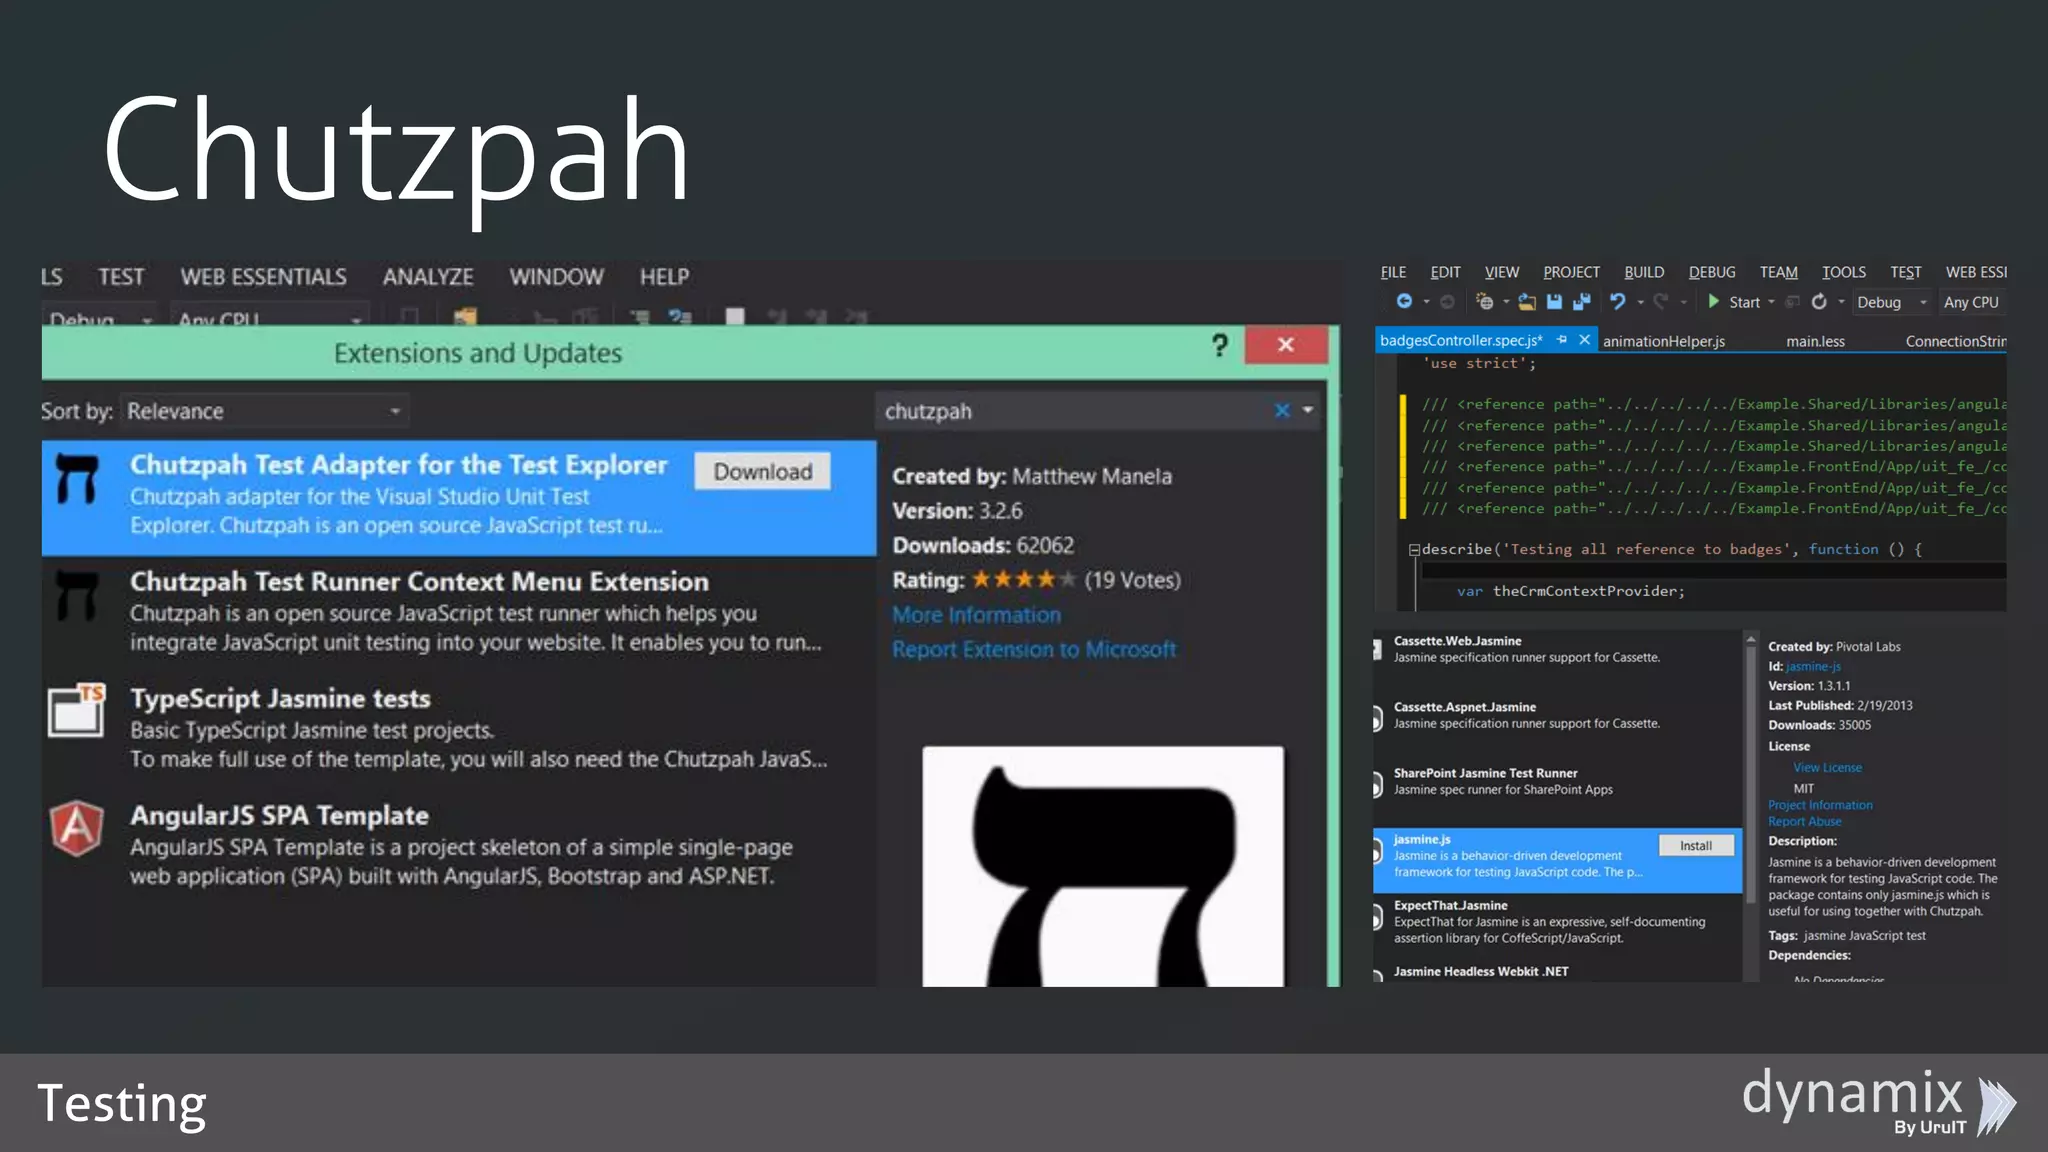Click the Open File folder icon
Screen dimensions: 2048x1152
point(1527,302)
